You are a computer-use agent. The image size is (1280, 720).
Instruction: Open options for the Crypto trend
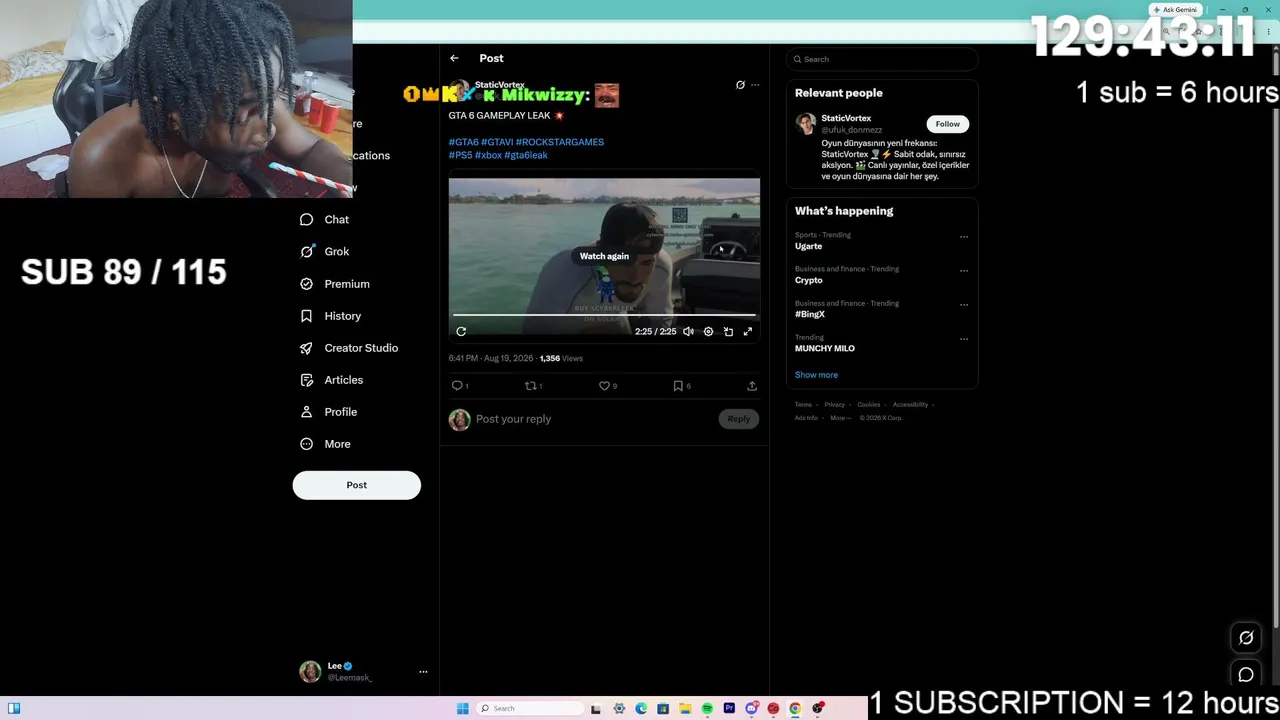964,271
